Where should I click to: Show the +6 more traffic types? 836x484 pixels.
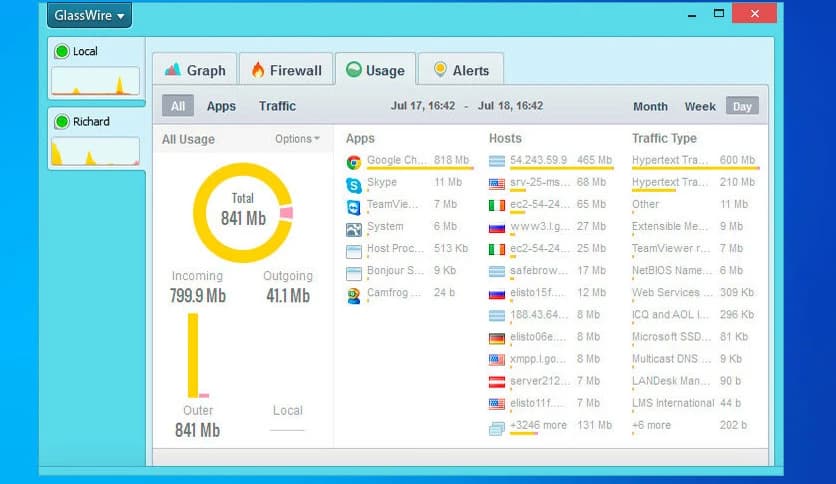click(x=651, y=425)
